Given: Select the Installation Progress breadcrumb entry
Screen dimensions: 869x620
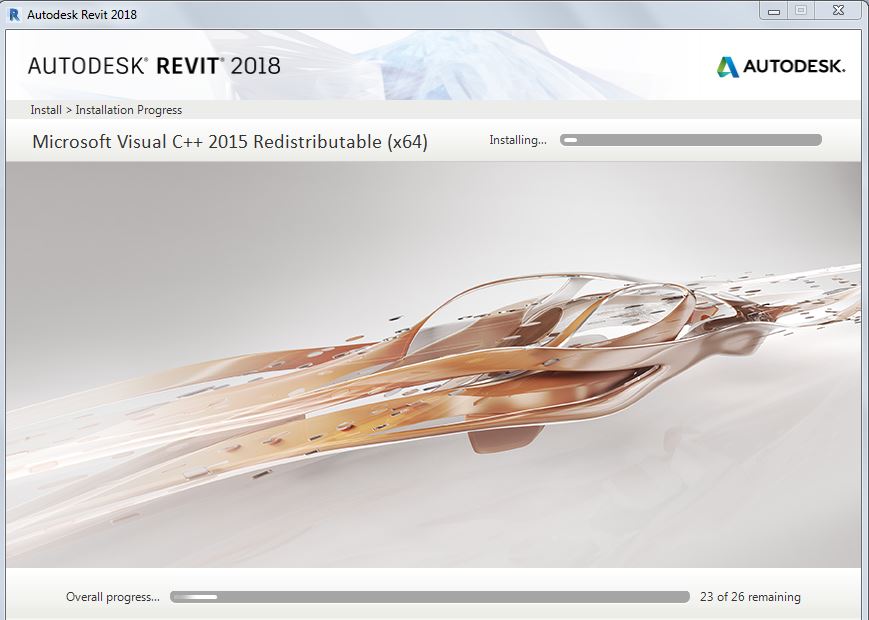Looking at the screenshot, I should [x=131, y=110].
